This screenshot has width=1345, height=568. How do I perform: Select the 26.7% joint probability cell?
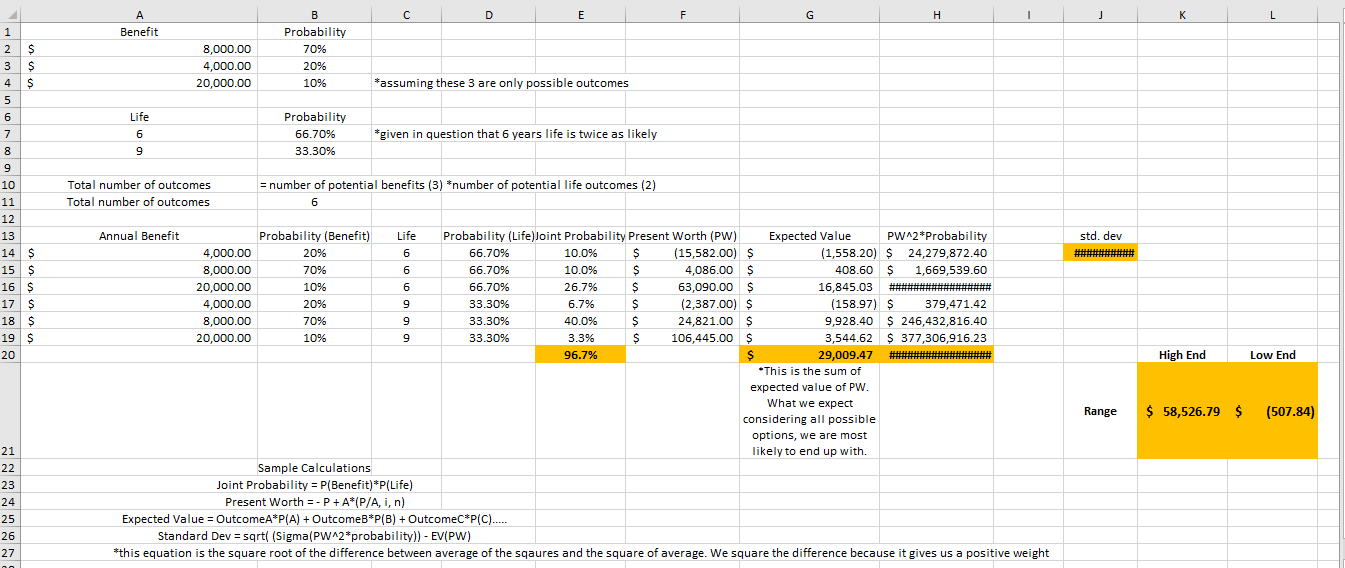tap(580, 287)
